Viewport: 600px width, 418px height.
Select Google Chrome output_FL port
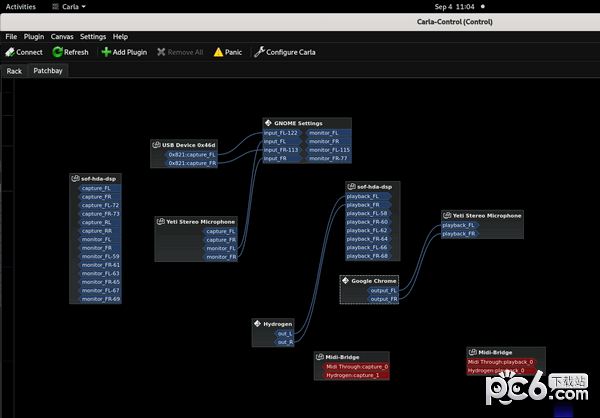(x=383, y=291)
